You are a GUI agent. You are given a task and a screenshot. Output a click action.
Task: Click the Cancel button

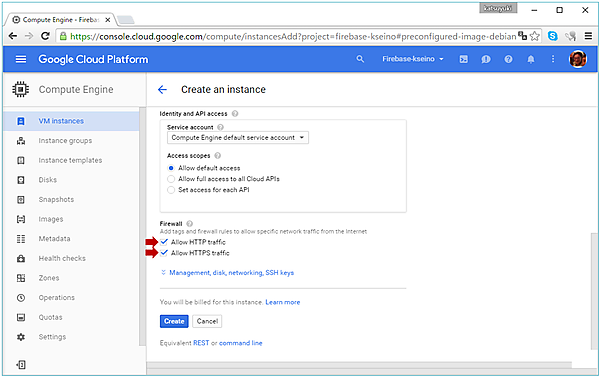pos(207,321)
